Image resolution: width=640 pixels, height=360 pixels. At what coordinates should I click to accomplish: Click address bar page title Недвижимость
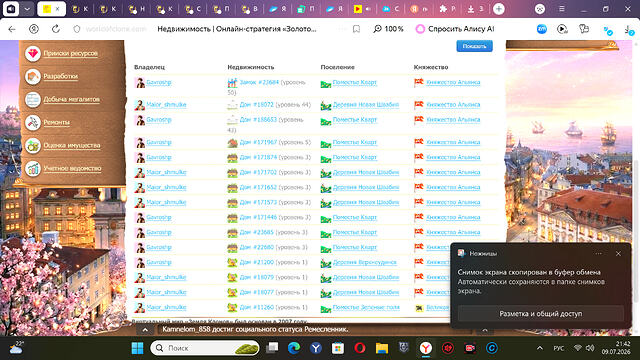237,29
